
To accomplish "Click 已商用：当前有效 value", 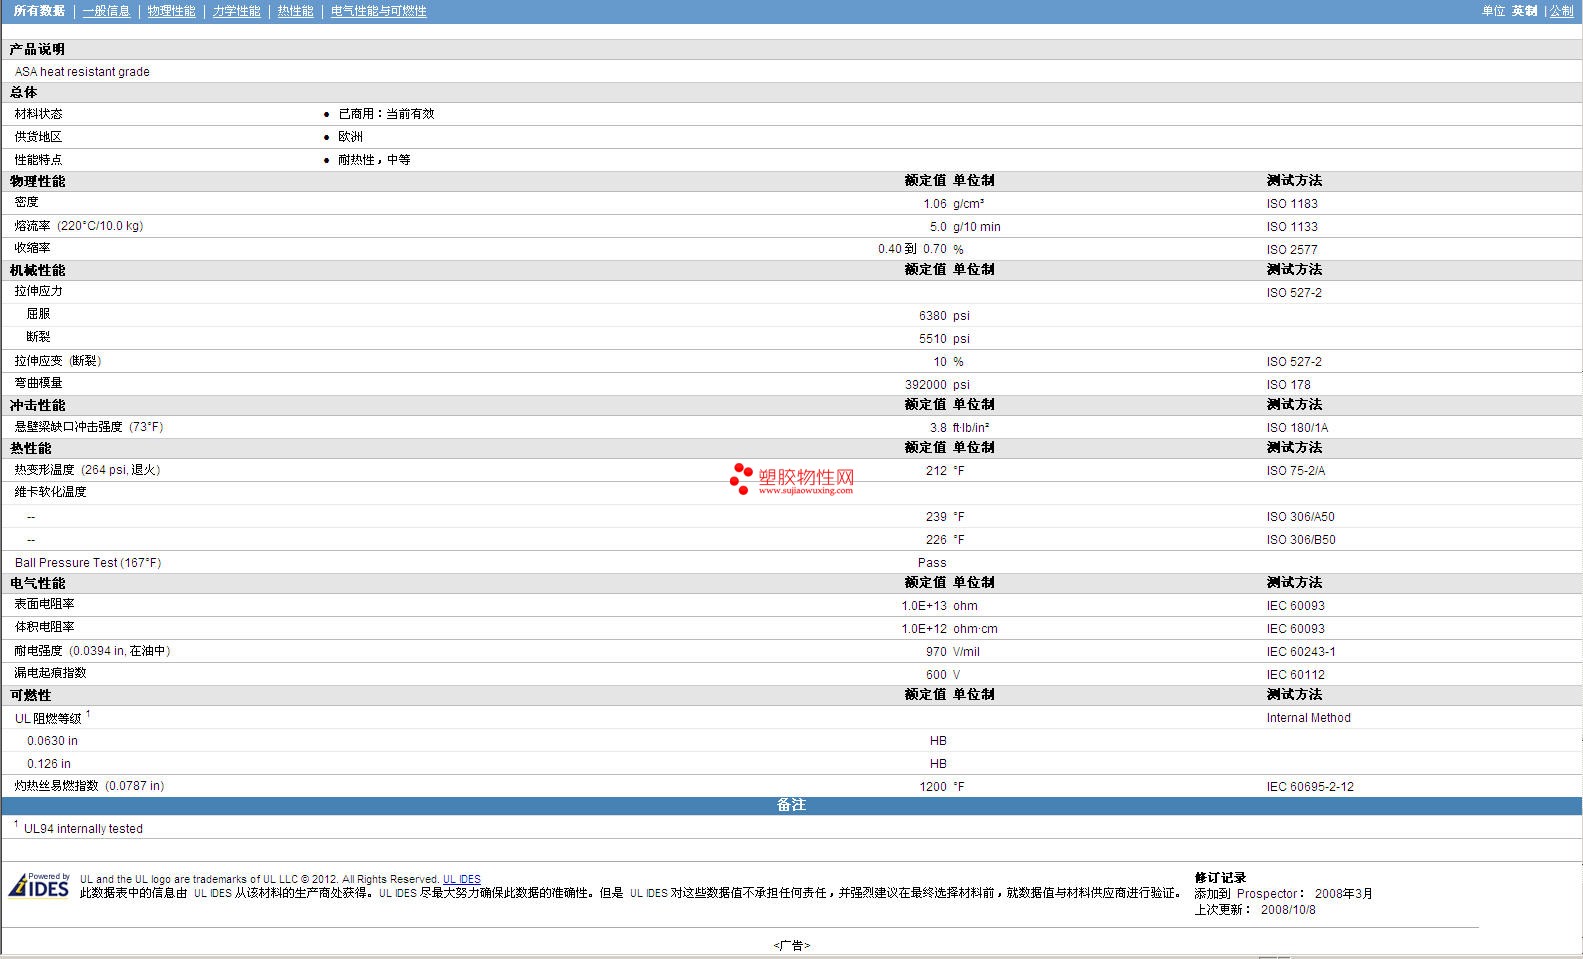I will point(386,114).
